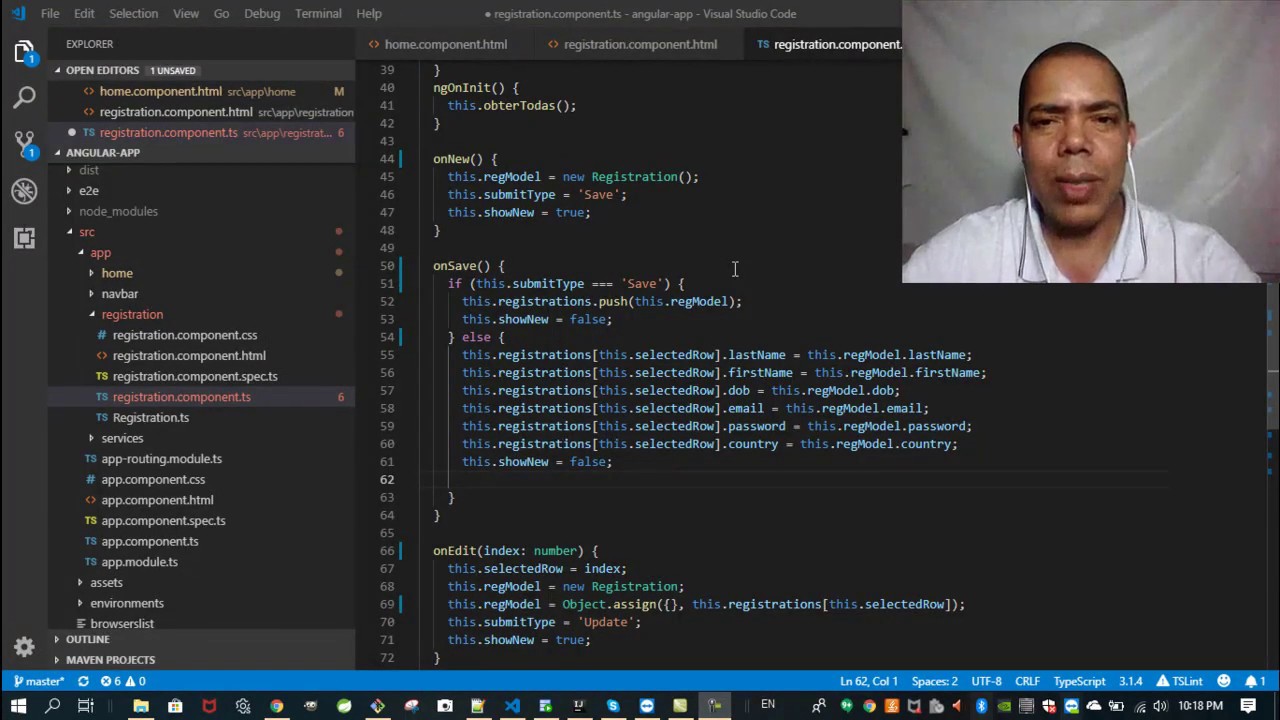
Task: Open Chrome from the taskbar
Action: pyautogui.click(x=276, y=706)
